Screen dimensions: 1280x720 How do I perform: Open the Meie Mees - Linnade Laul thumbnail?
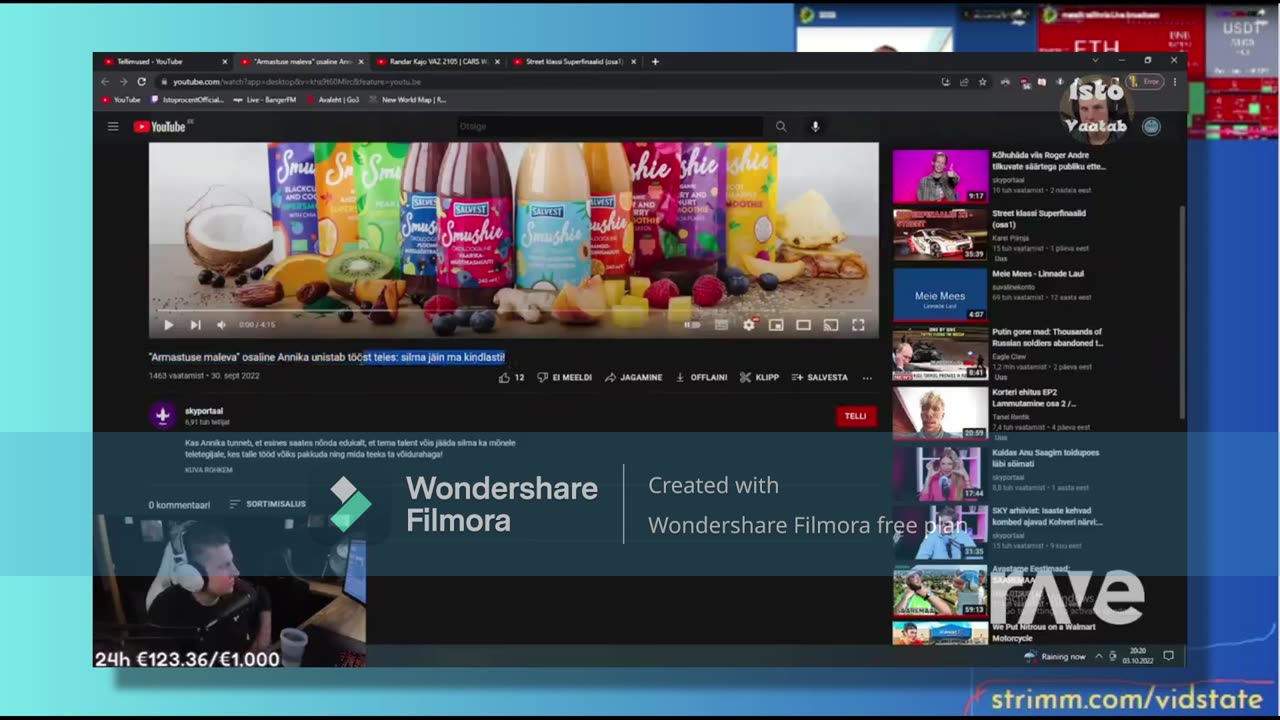pos(940,295)
